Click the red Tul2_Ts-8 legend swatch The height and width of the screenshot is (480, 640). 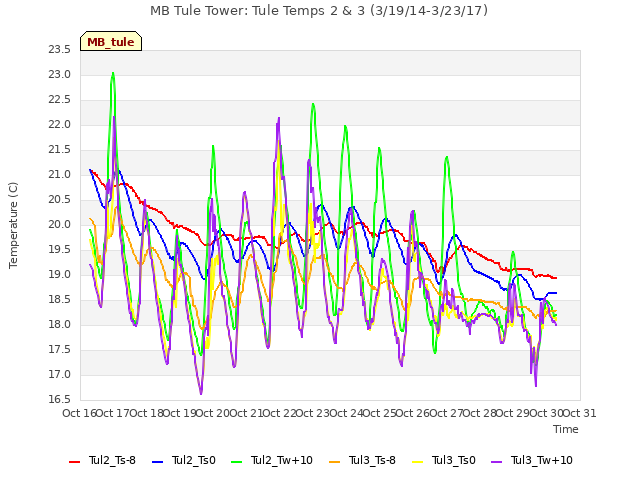click(74, 462)
